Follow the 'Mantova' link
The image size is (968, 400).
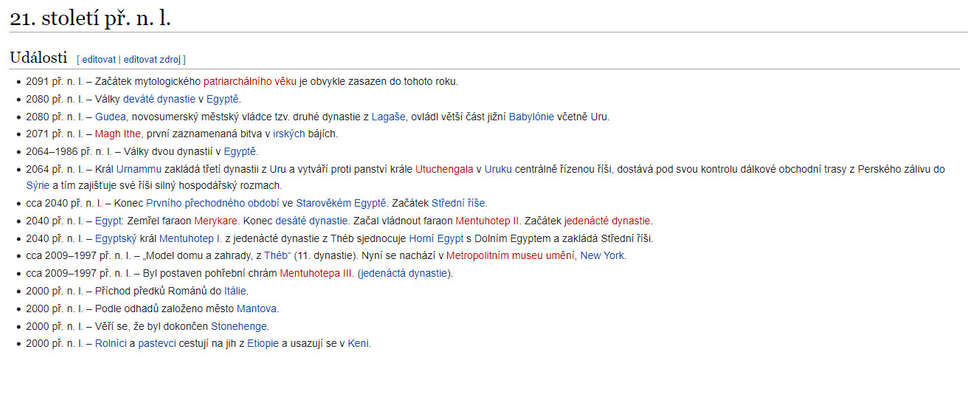[257, 308]
